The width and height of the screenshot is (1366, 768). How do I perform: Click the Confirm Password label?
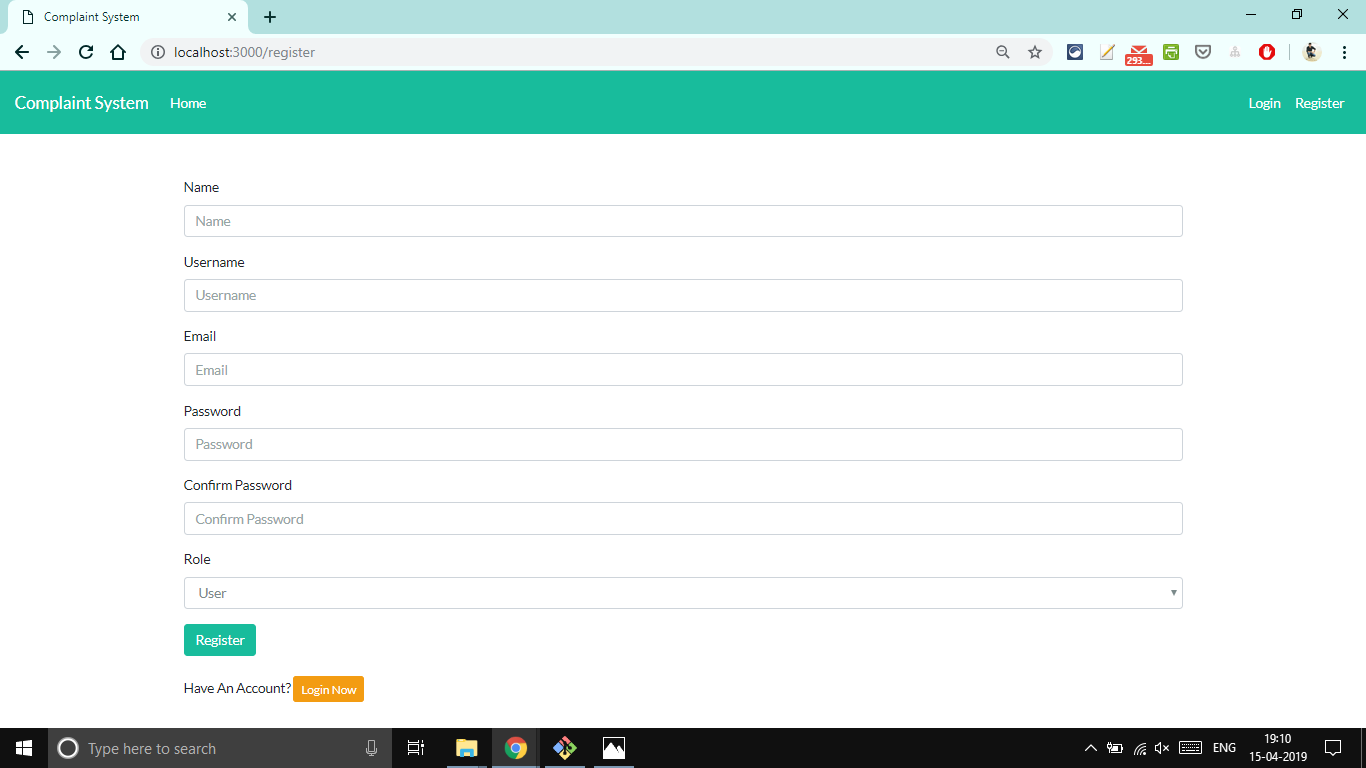coord(238,485)
